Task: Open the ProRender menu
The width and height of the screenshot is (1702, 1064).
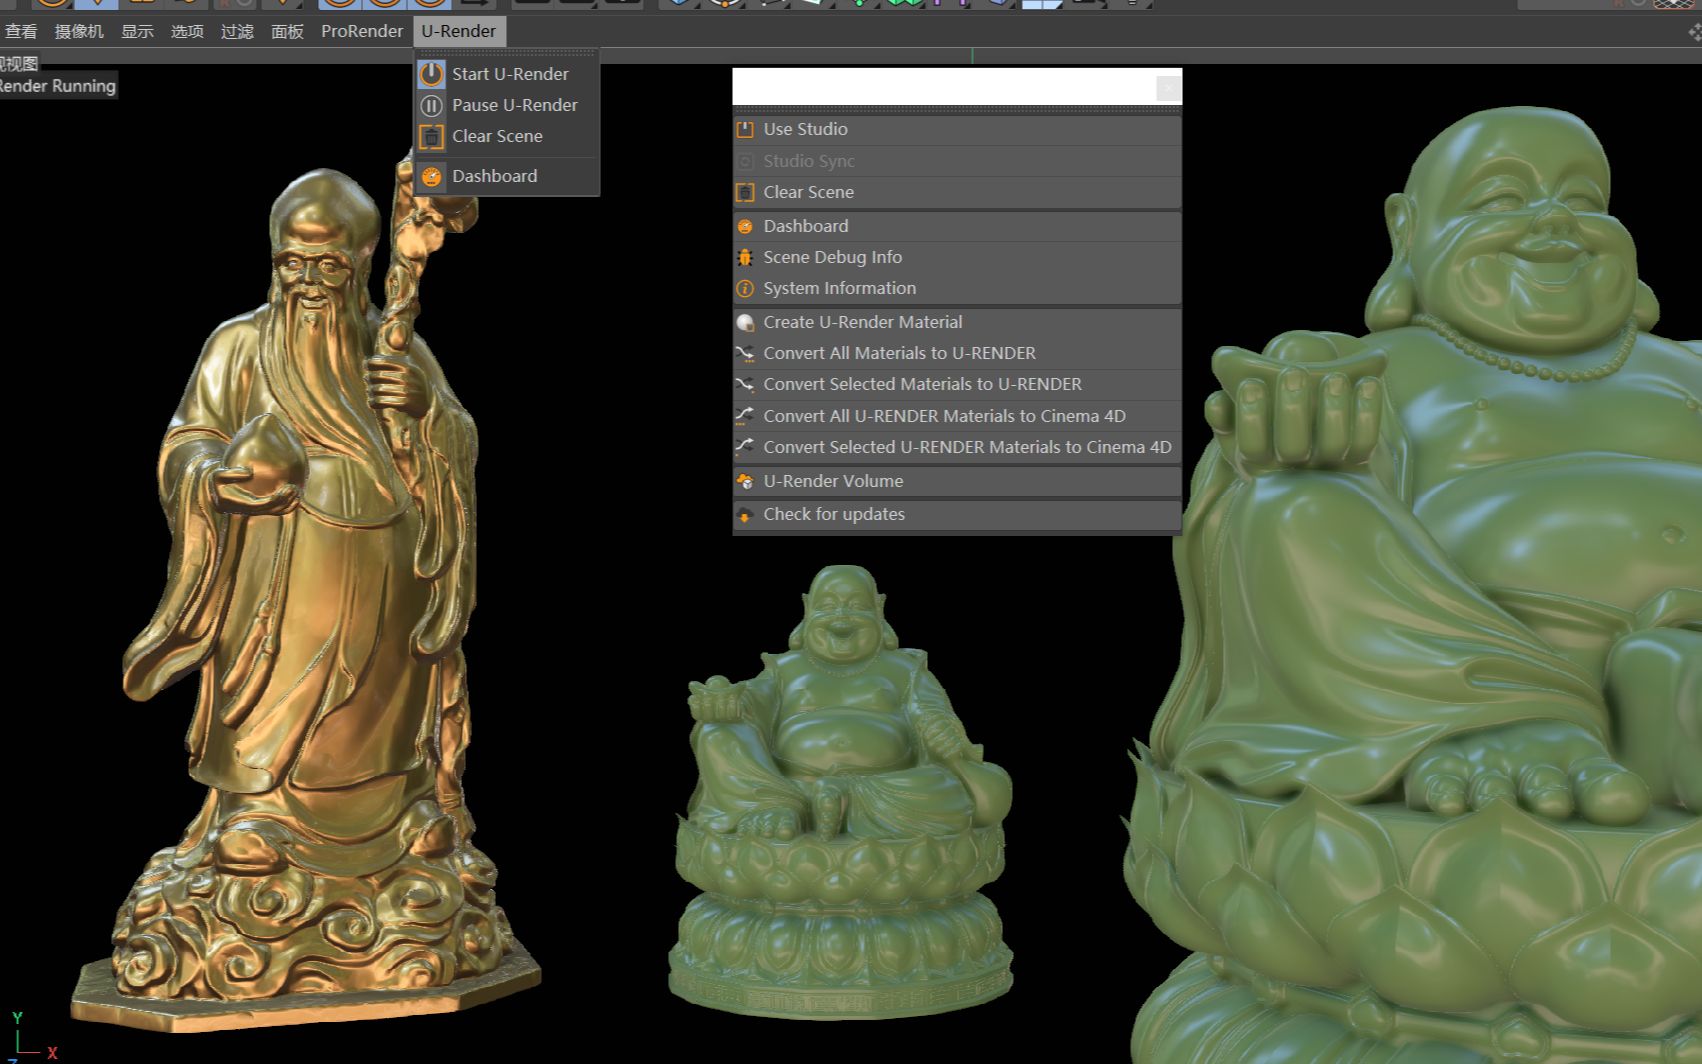Action: tap(362, 31)
